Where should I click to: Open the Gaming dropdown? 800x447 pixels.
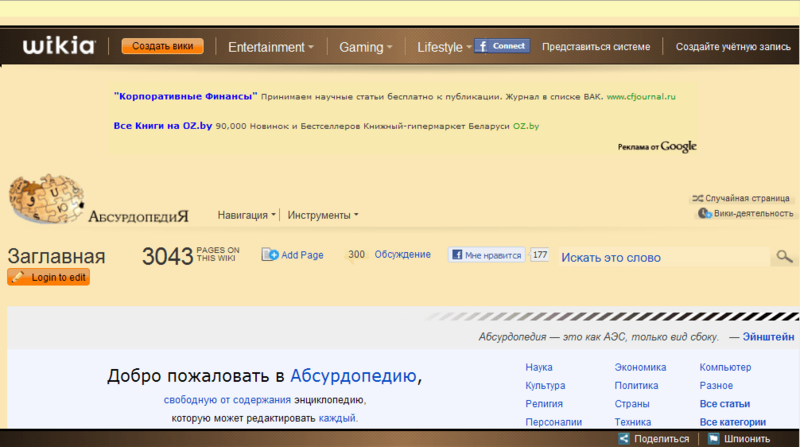point(365,47)
